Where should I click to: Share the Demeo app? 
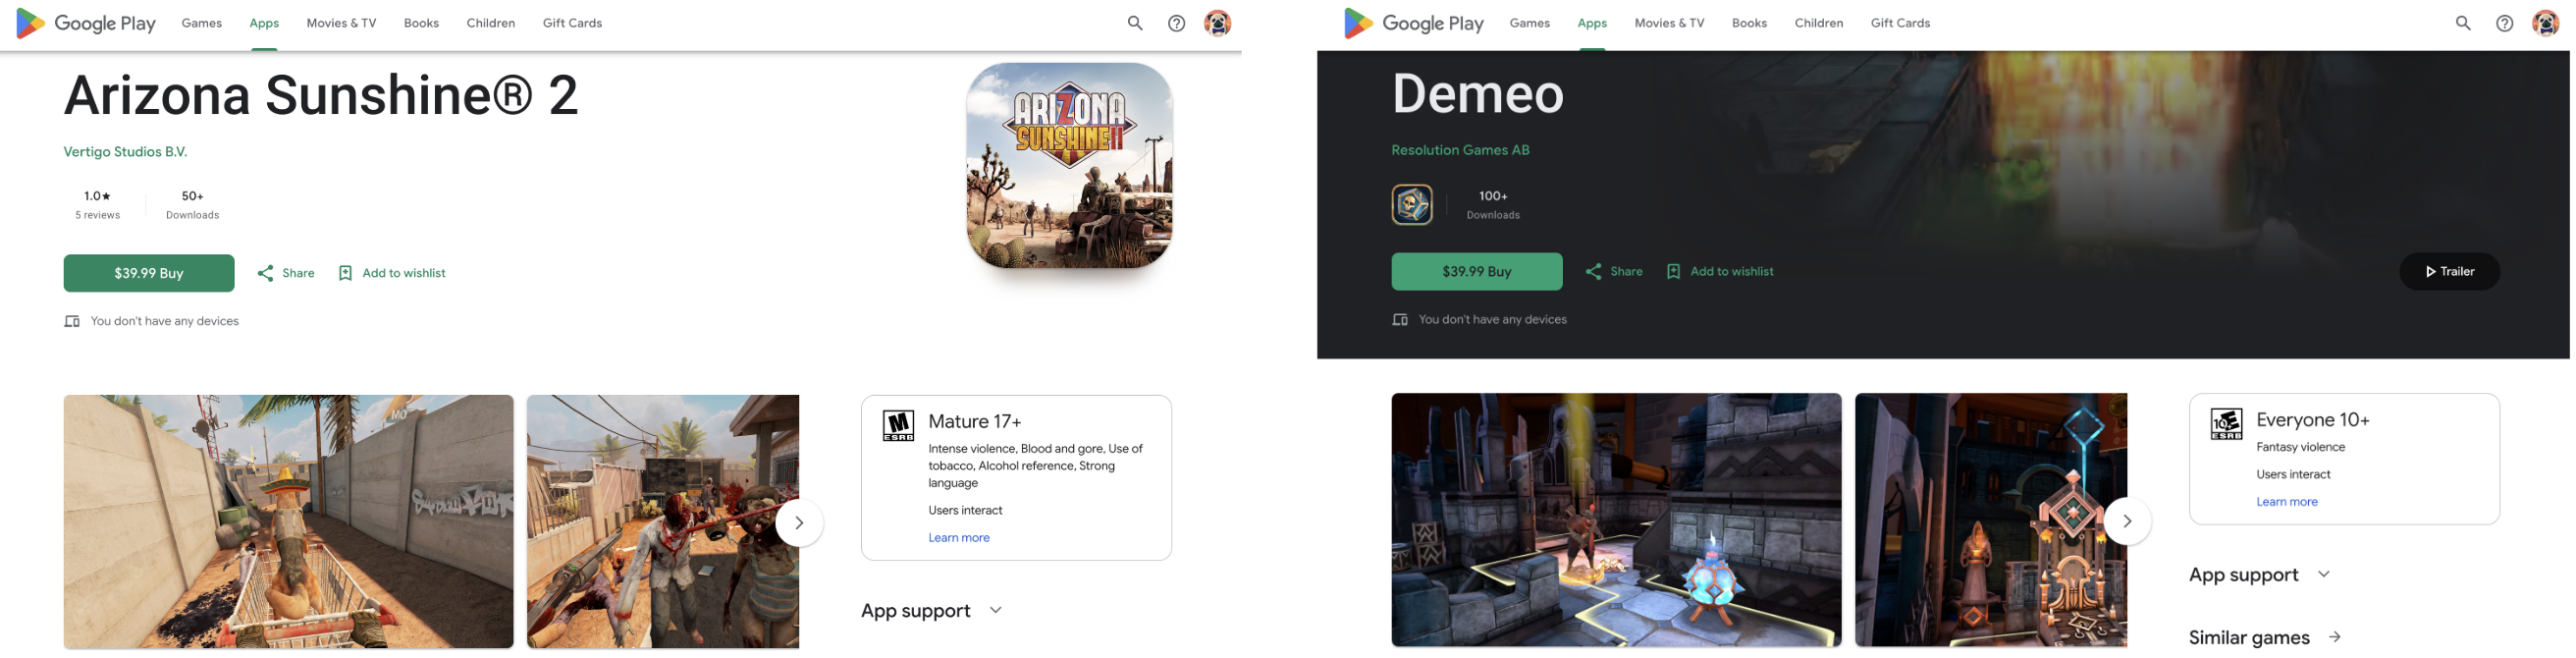[1613, 271]
